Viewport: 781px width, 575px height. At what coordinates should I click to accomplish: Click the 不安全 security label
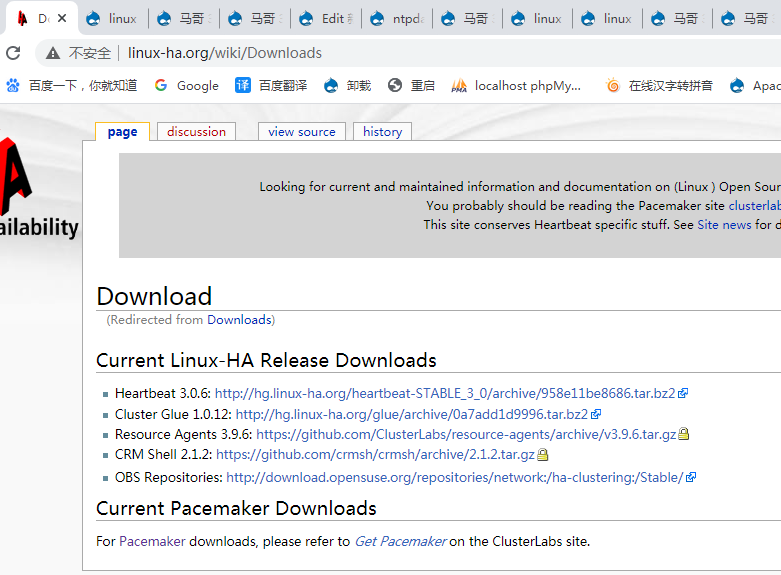tap(90, 53)
